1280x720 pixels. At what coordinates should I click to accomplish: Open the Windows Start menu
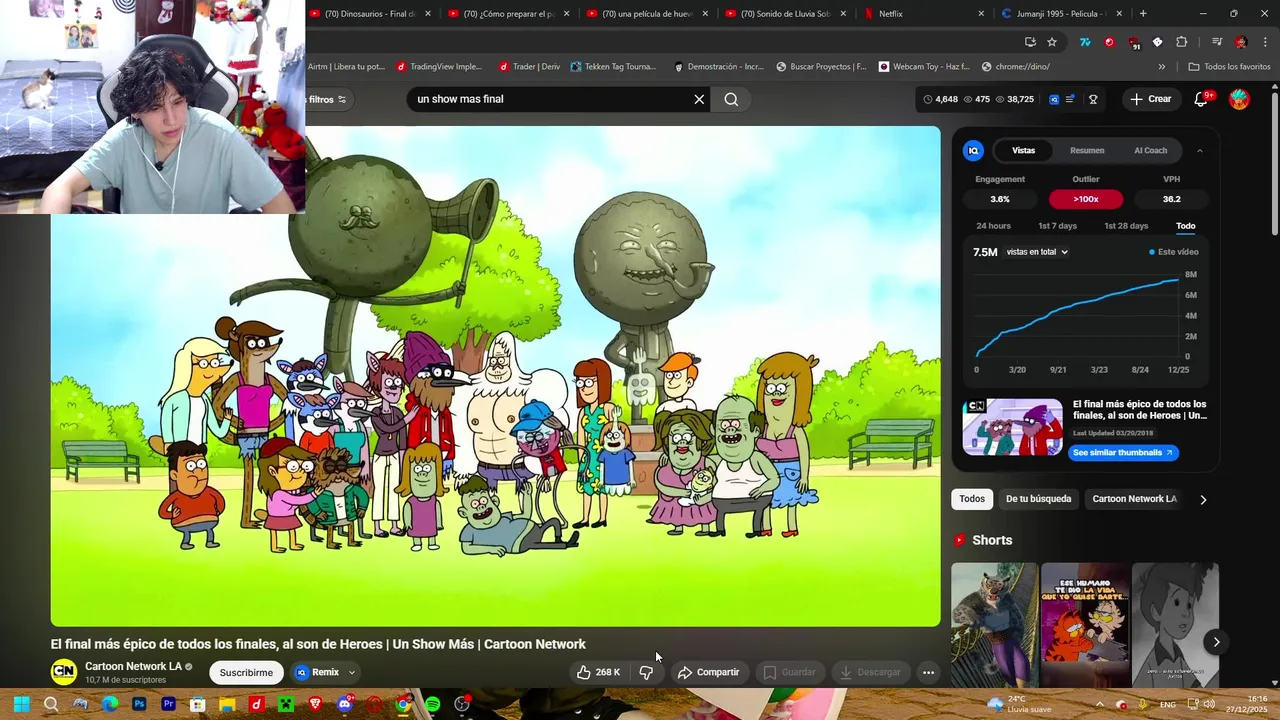(x=21, y=704)
